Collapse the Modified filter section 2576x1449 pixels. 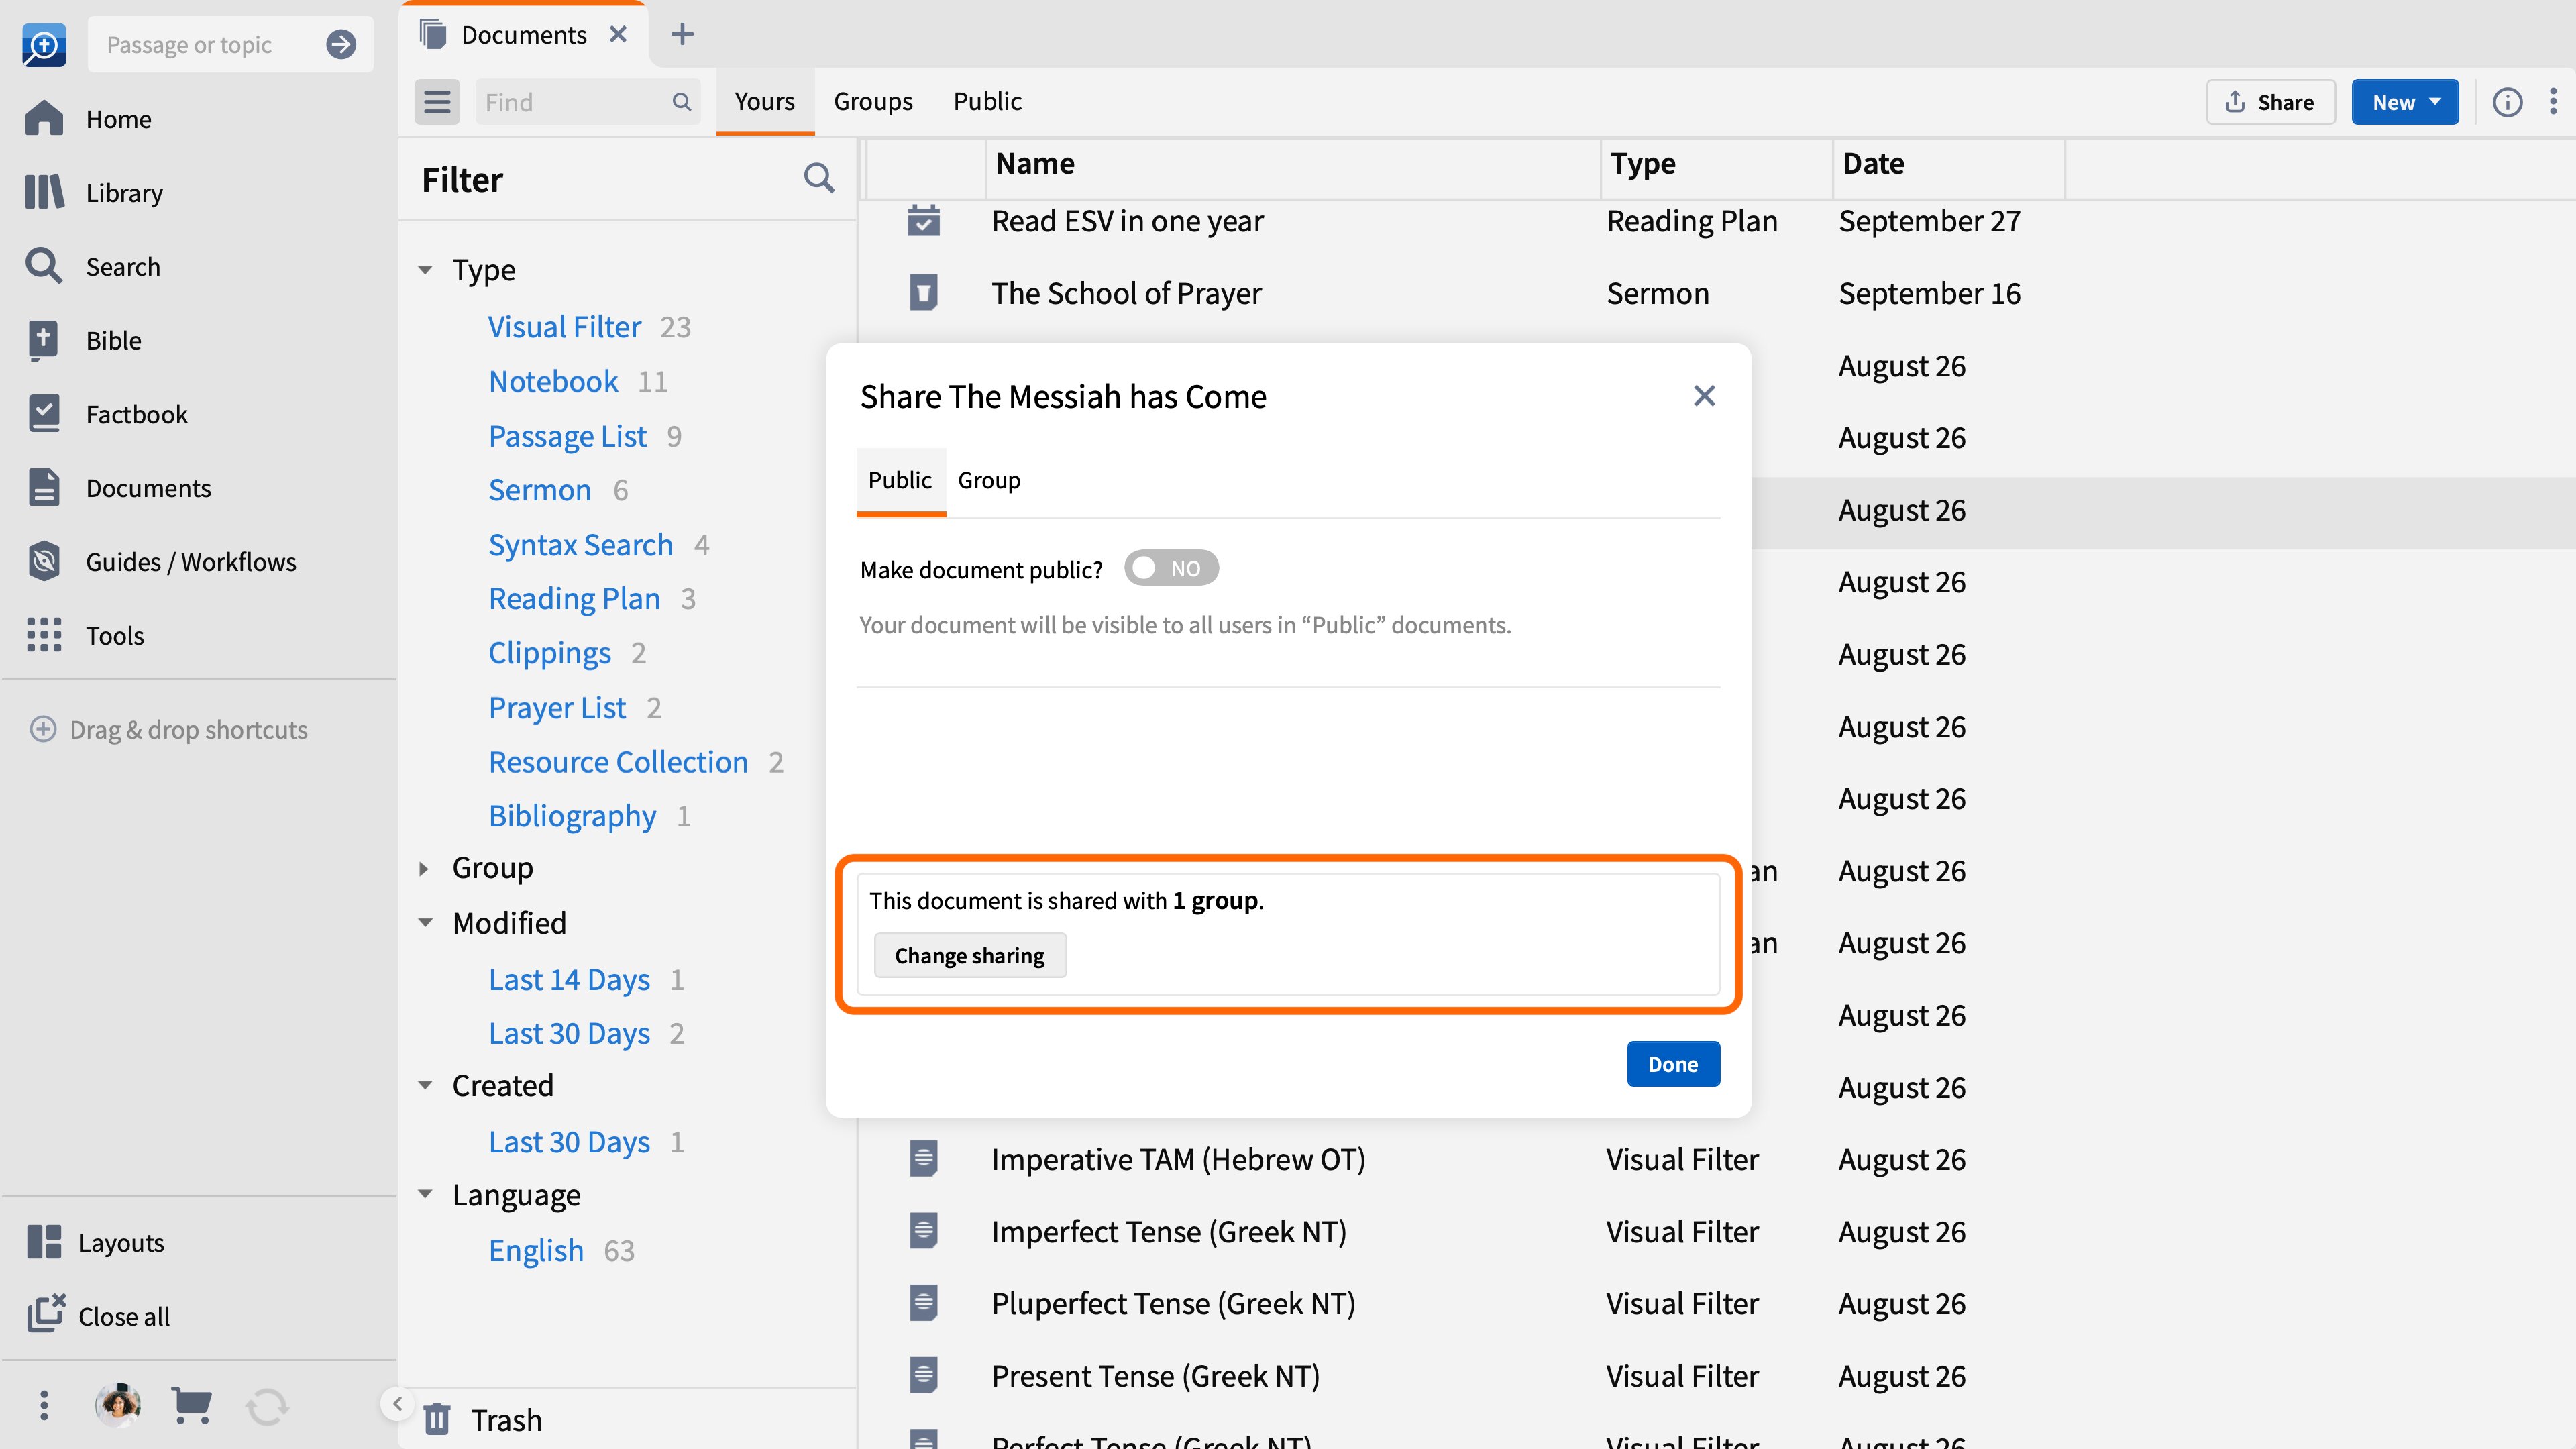click(x=425, y=923)
